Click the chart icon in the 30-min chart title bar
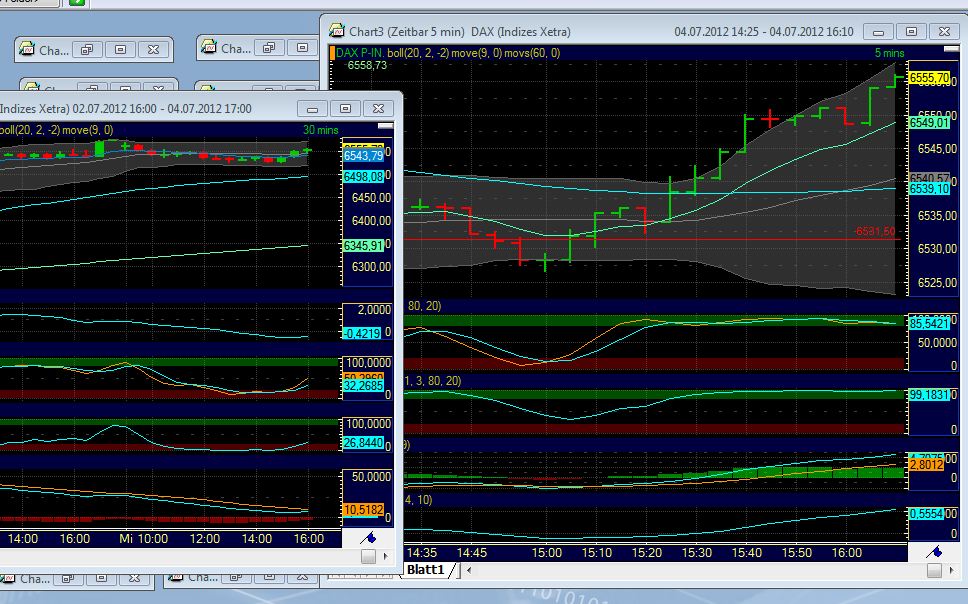This screenshot has width=968, height=604. click(x=4, y=108)
